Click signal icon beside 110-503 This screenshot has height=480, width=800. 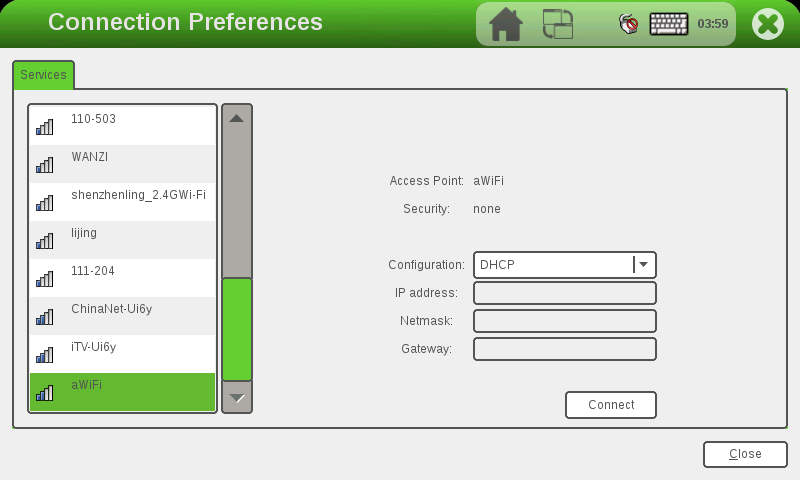coord(45,126)
